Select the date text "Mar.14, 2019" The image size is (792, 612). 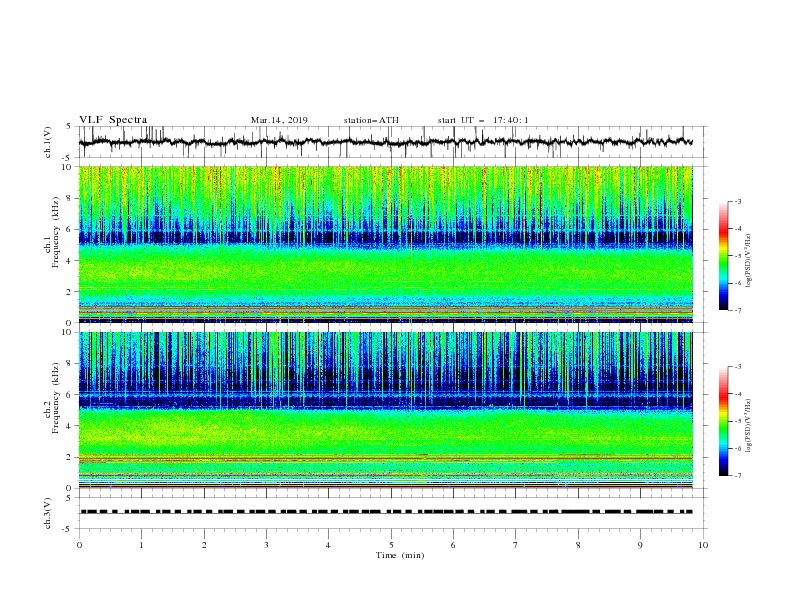(279, 120)
